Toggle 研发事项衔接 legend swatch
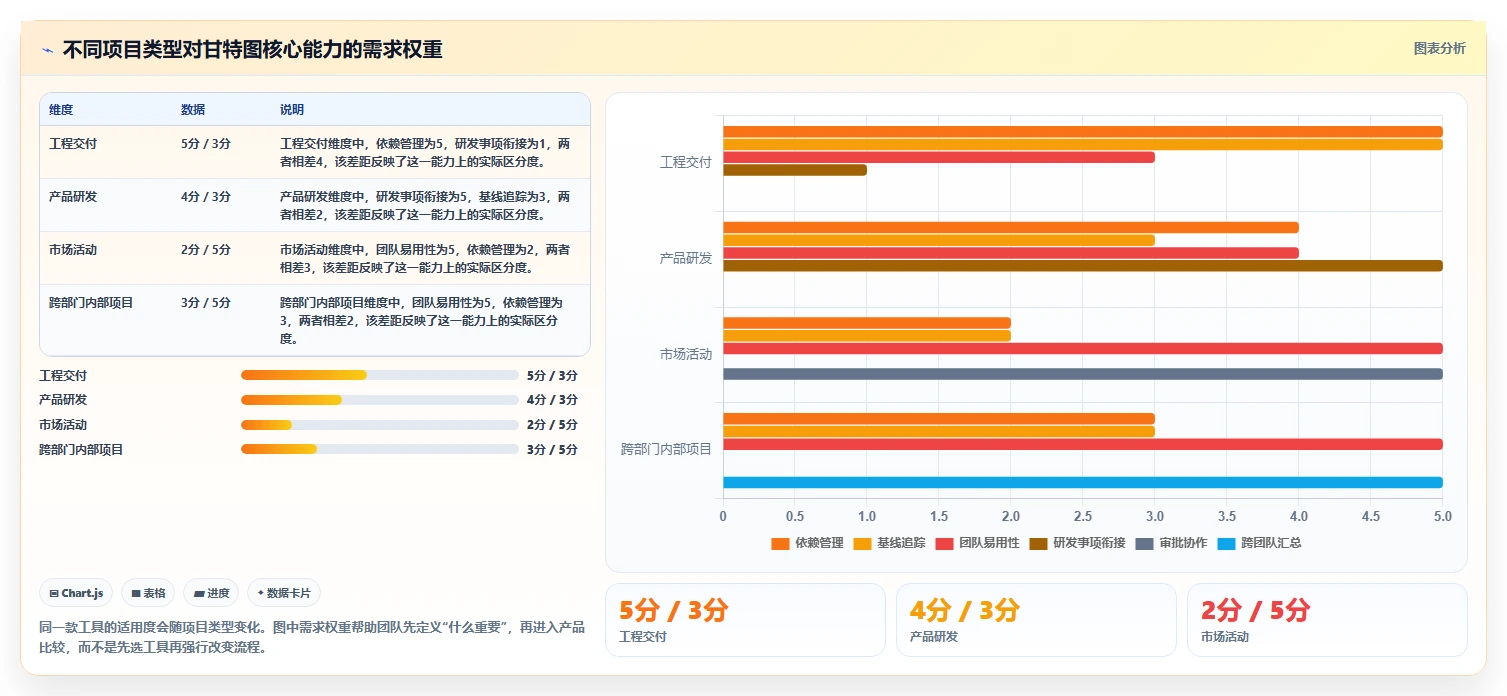 click(x=1039, y=543)
